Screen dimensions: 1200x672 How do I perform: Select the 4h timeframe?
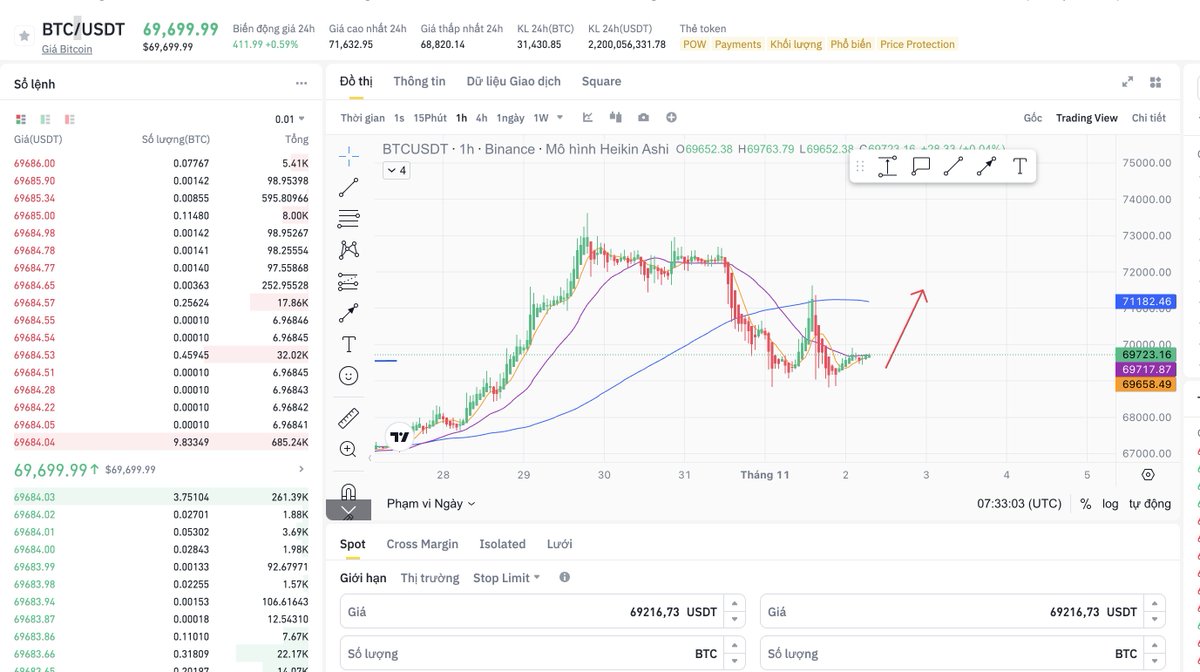[x=482, y=118]
